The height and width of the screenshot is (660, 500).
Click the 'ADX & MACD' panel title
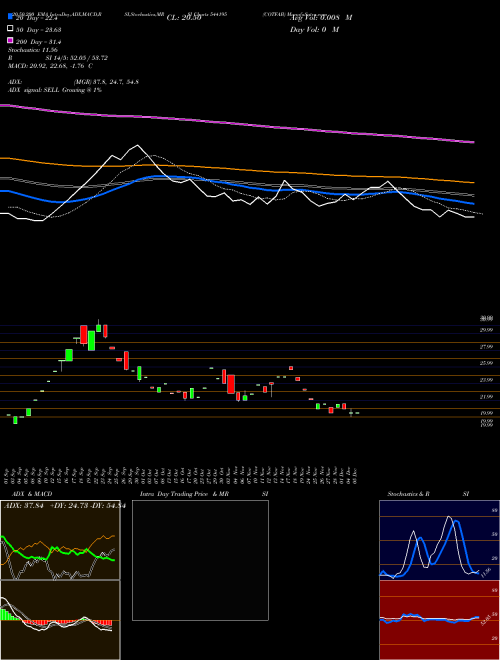[32, 494]
